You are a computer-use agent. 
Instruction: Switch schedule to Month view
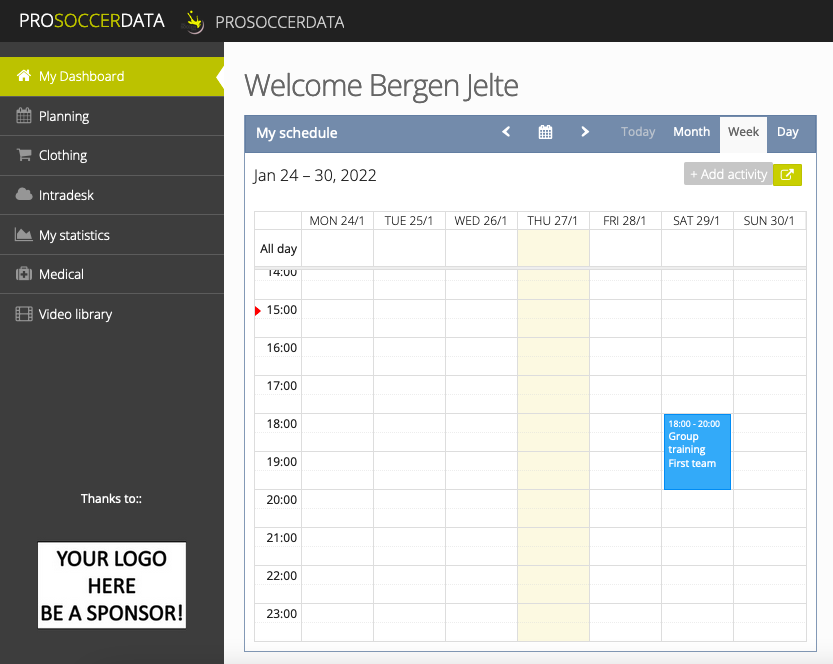[691, 132]
